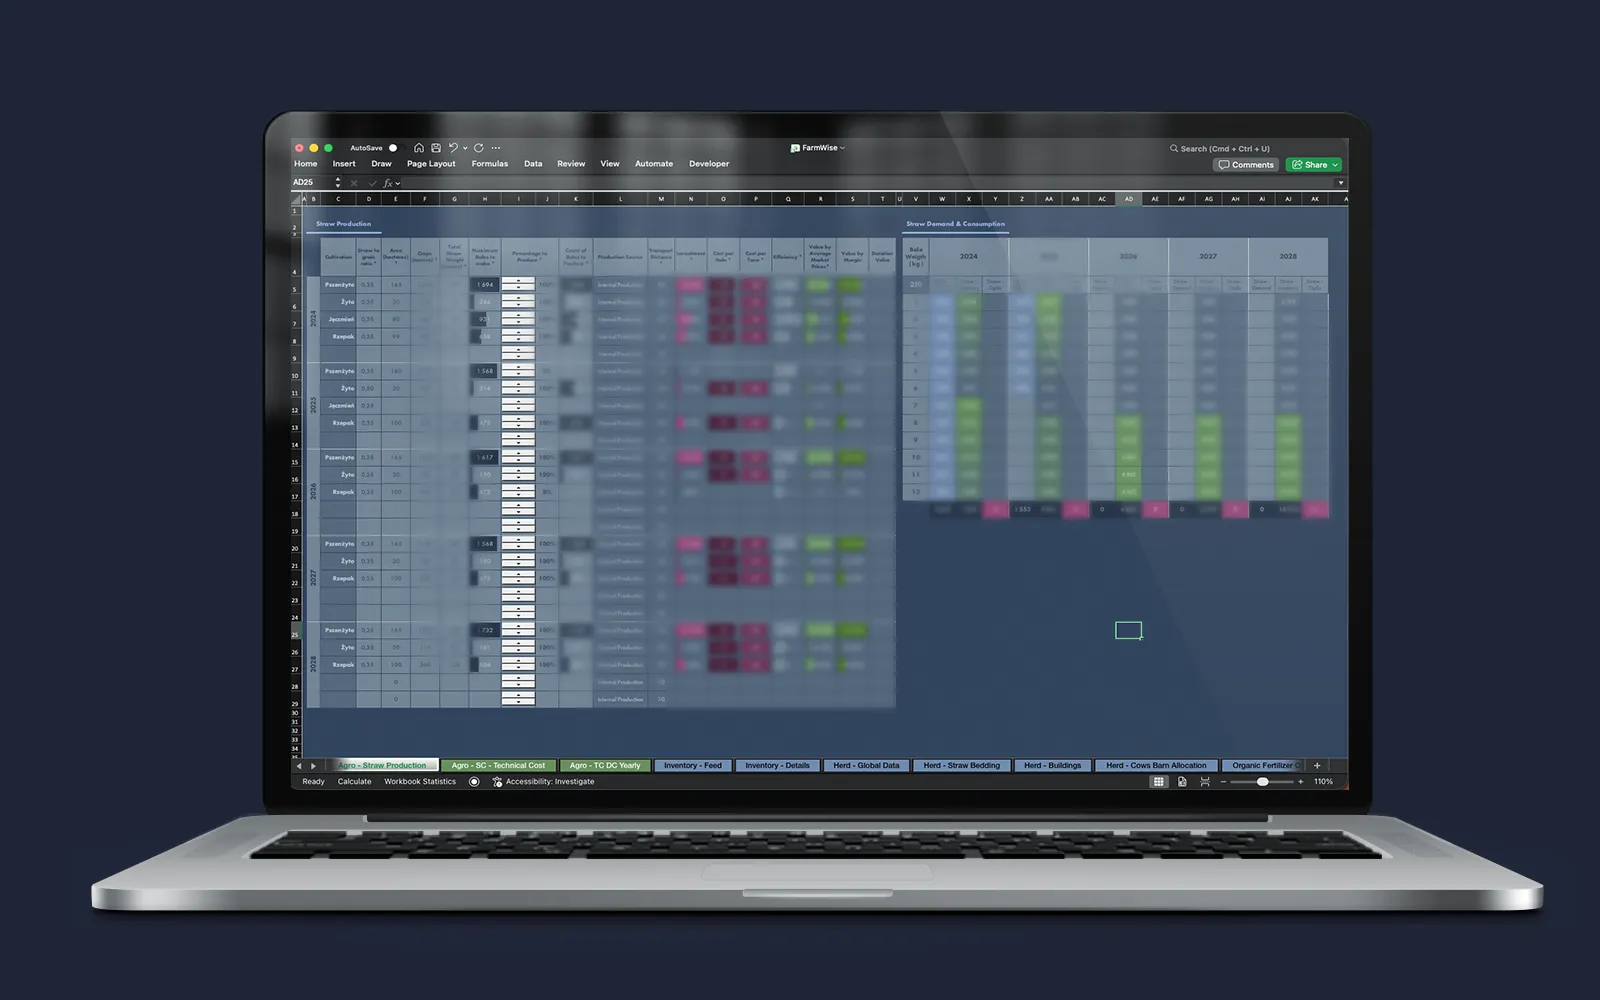Open the Herd - Straw Bedding sheet

[961, 765]
